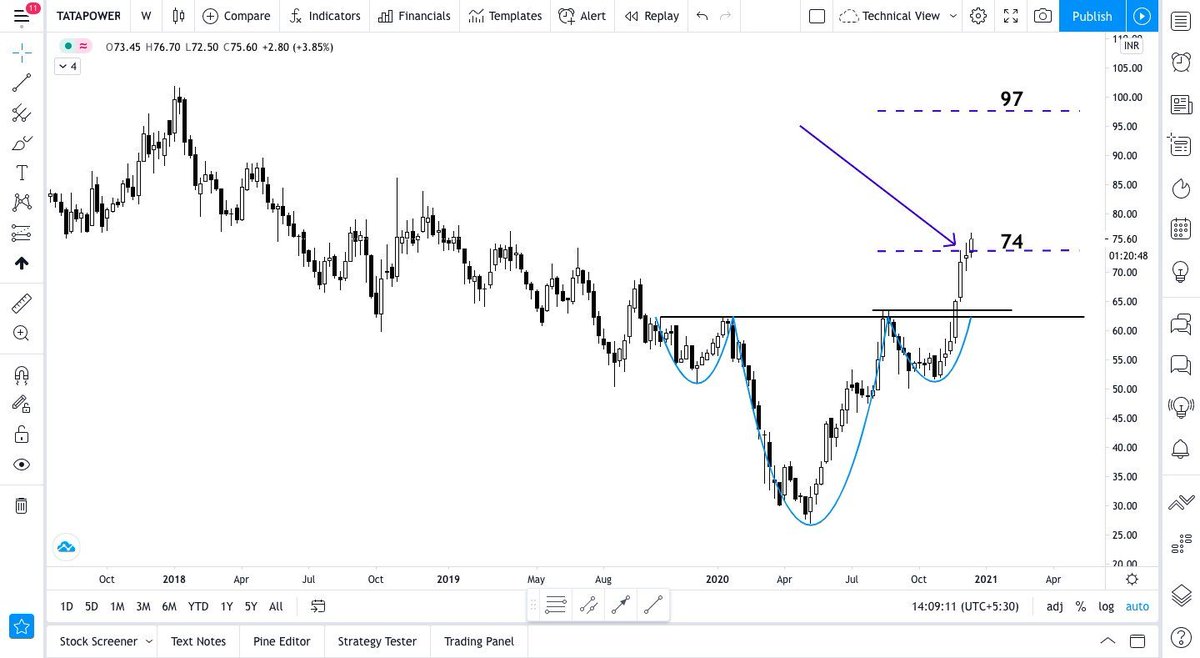Click the TATAPOWER symbol search field
The width and height of the screenshot is (1200, 658).
(89, 16)
